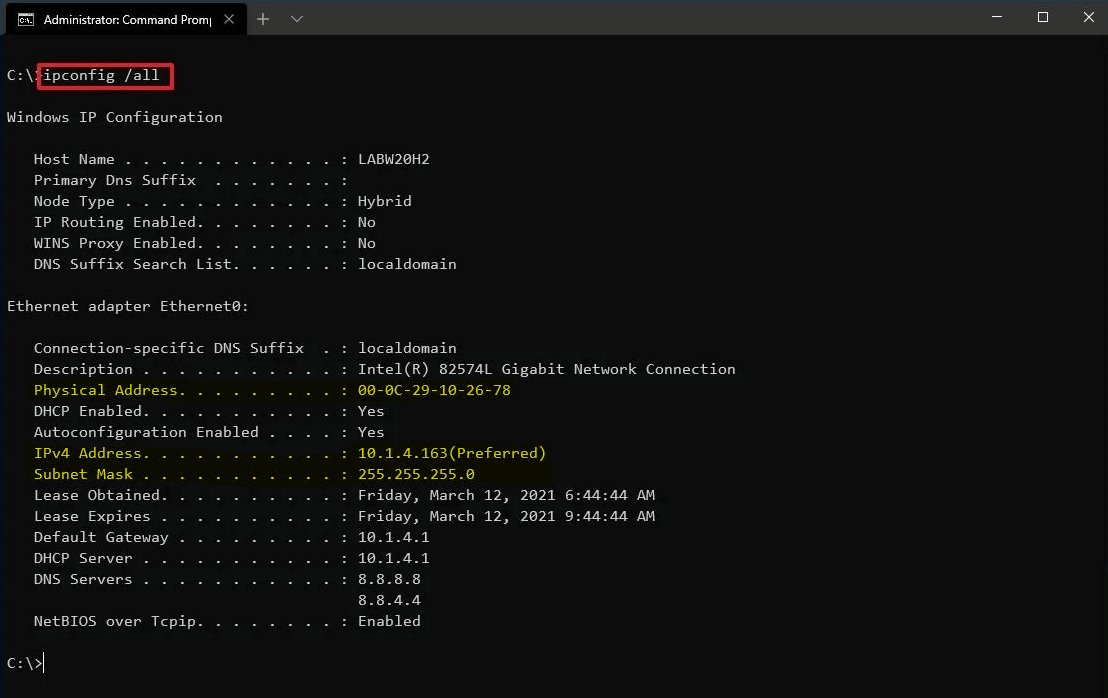Close the terminal window

[1089, 17]
